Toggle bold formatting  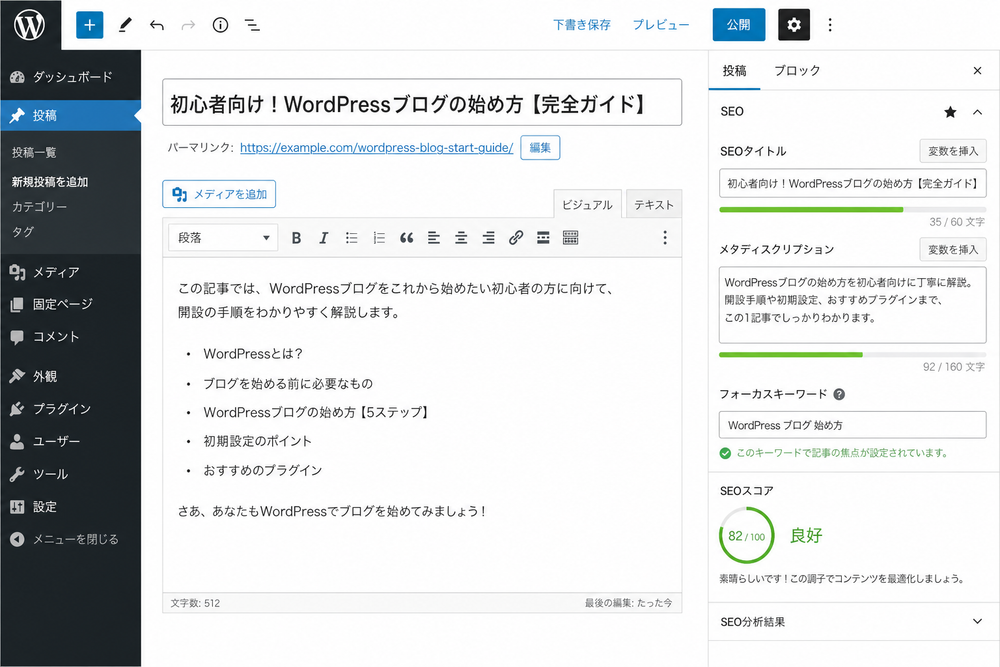pos(296,238)
